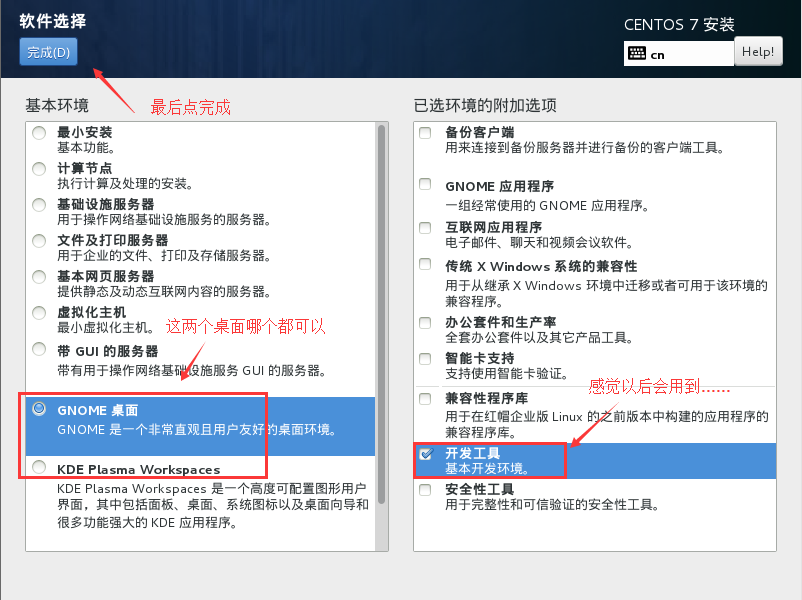Check the 兼容性程序库 checkbox

point(425,398)
